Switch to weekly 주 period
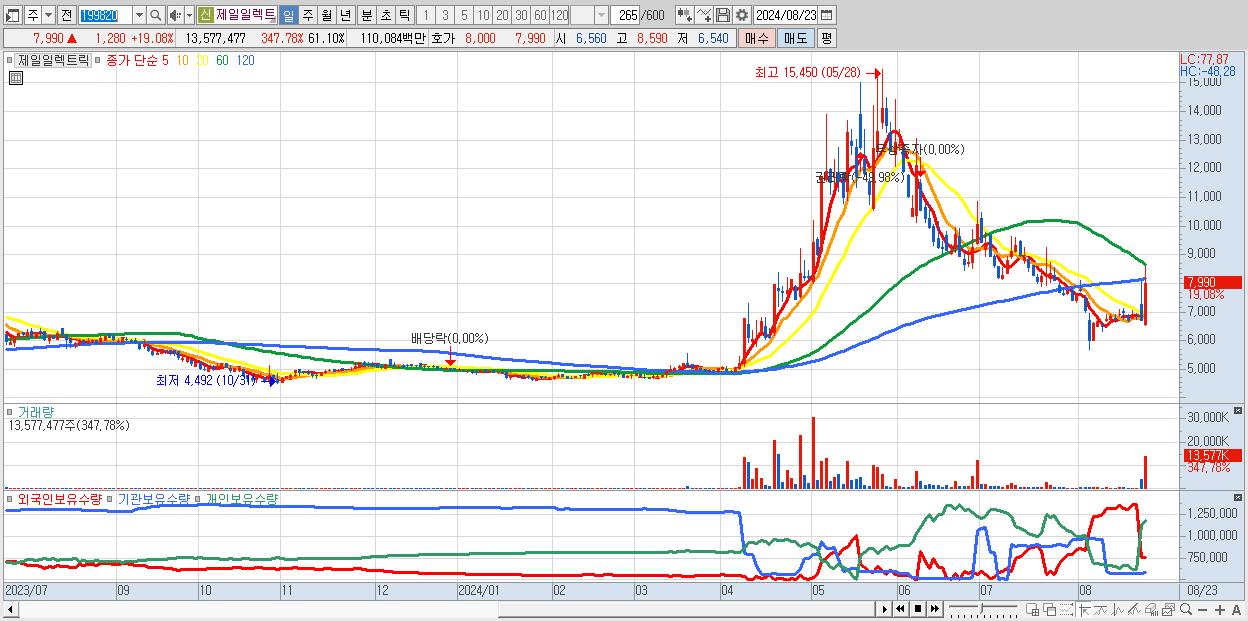 point(307,15)
